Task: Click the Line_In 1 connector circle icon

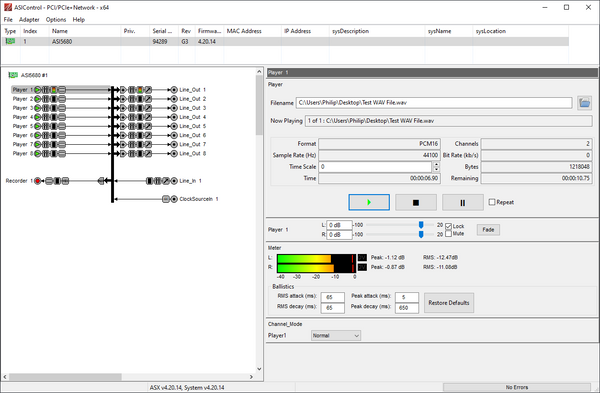Action: pos(174,181)
